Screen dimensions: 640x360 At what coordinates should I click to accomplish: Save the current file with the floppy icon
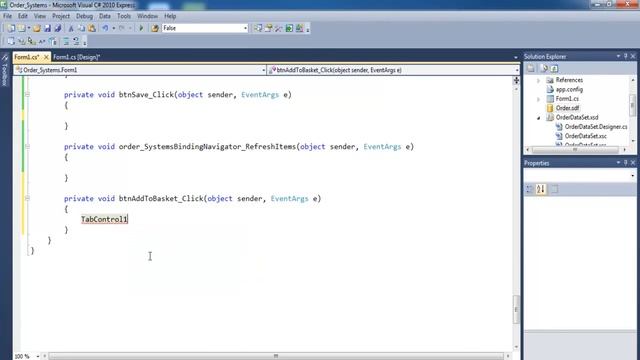click(x=47, y=28)
